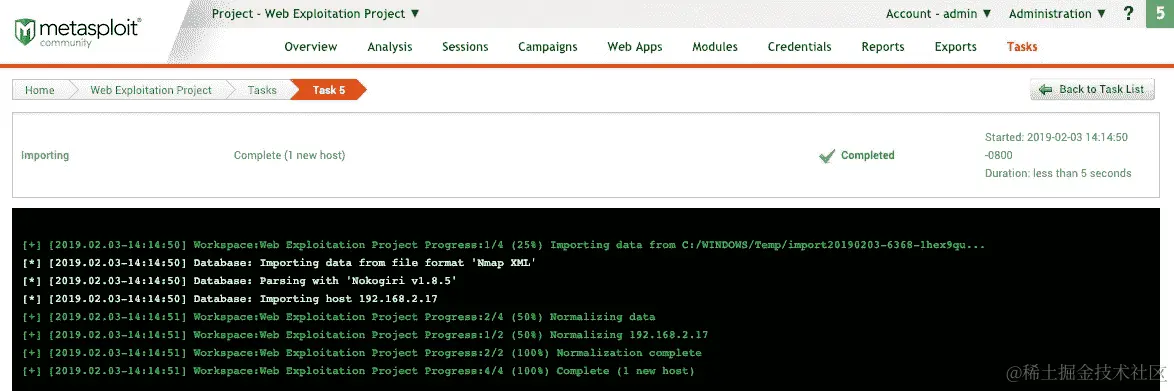
Task: Open the Credentials tab
Action: click(800, 46)
